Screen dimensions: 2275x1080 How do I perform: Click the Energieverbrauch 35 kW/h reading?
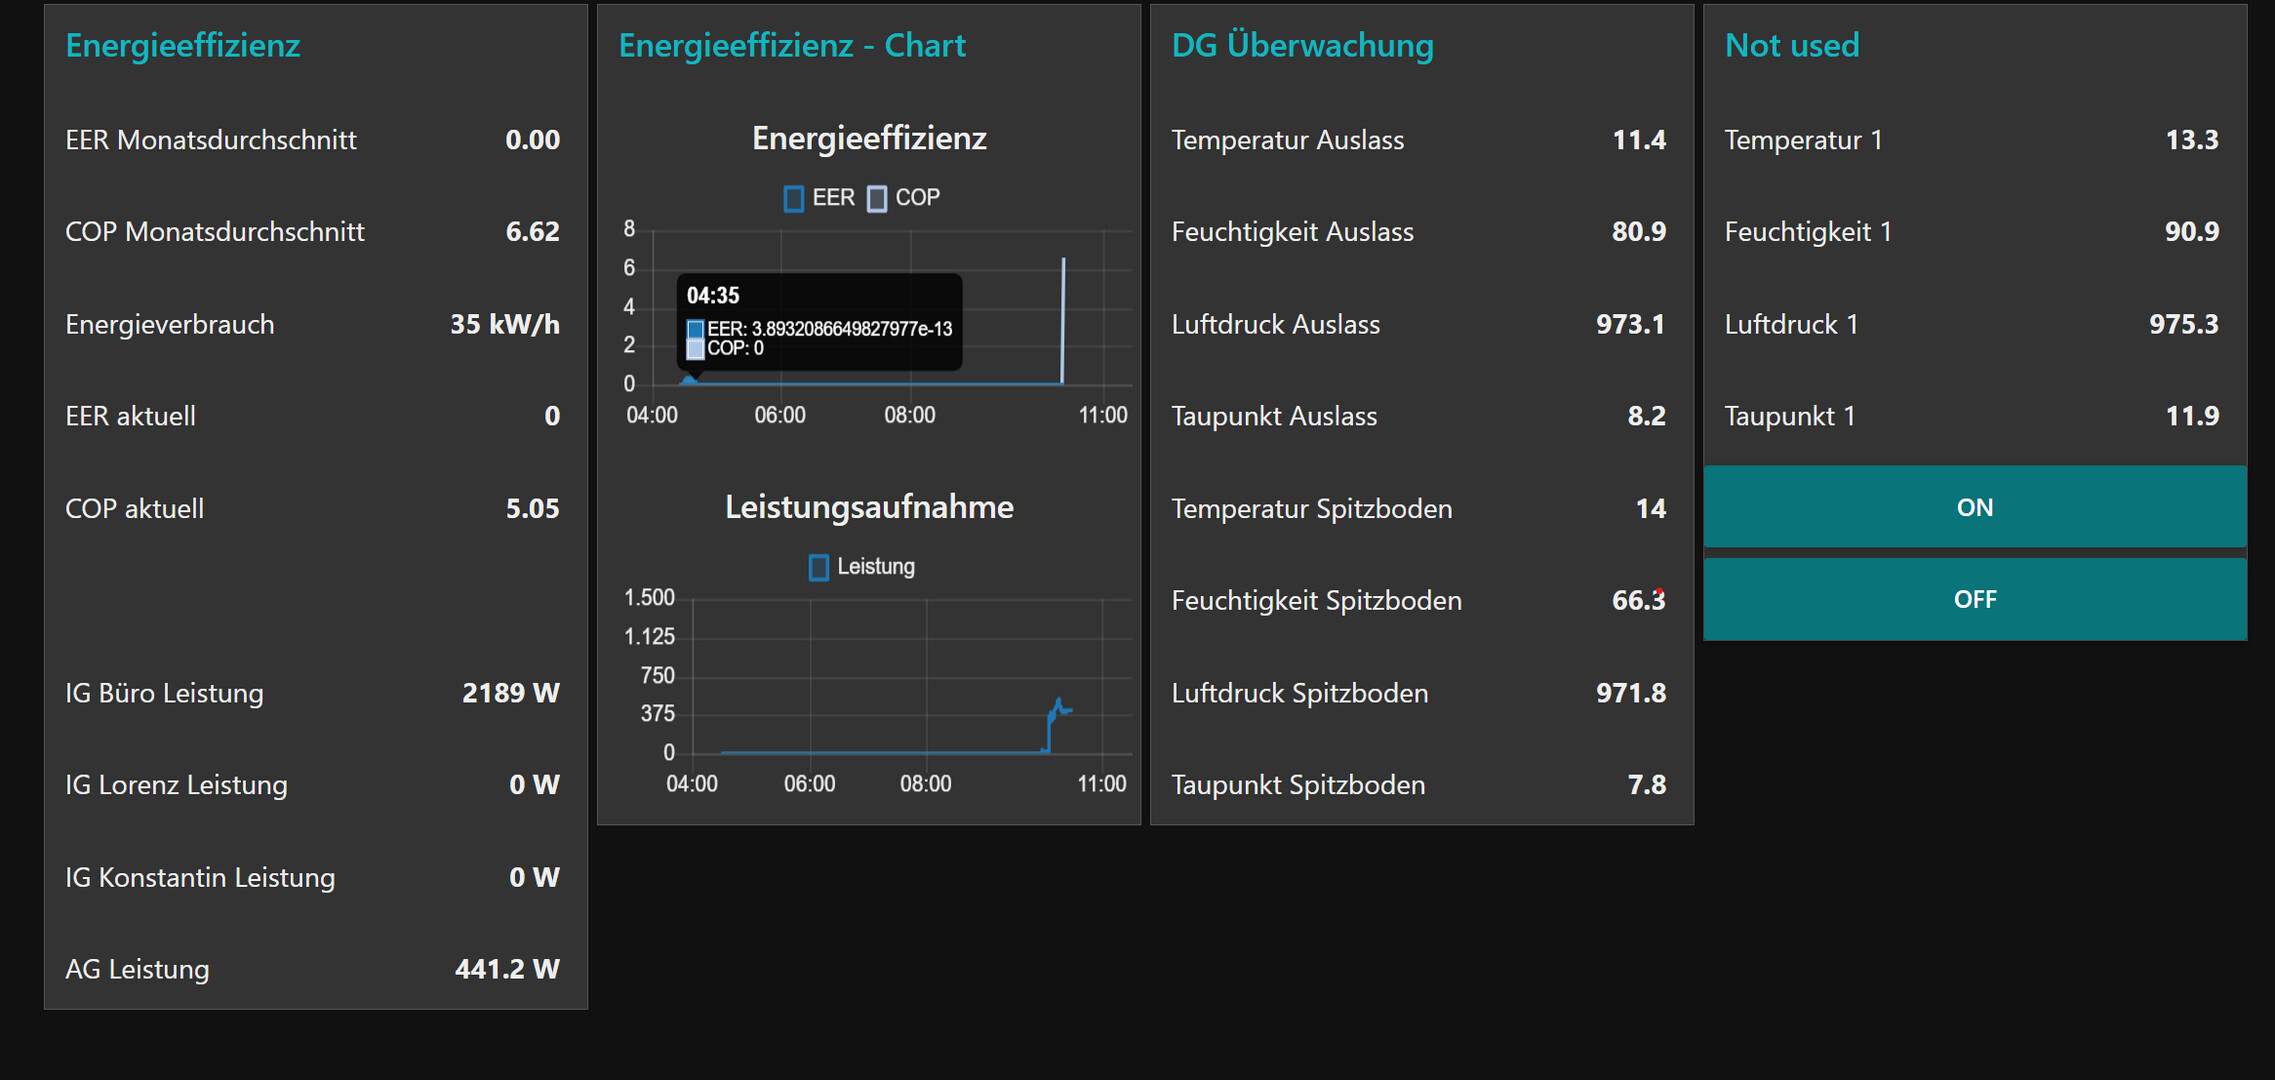[504, 325]
